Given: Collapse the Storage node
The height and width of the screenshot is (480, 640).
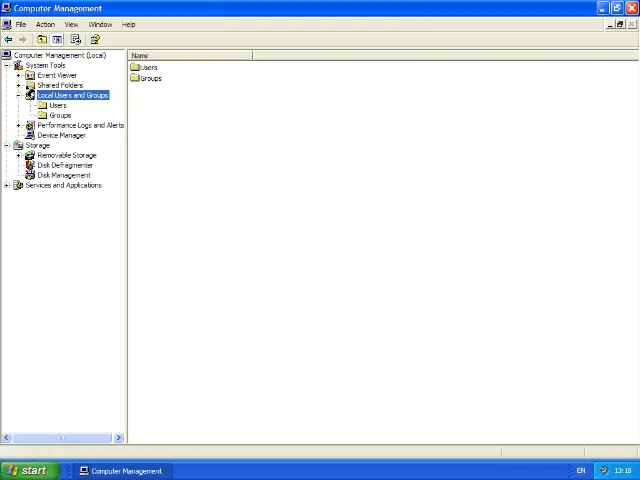Looking at the screenshot, I should (x=7, y=145).
